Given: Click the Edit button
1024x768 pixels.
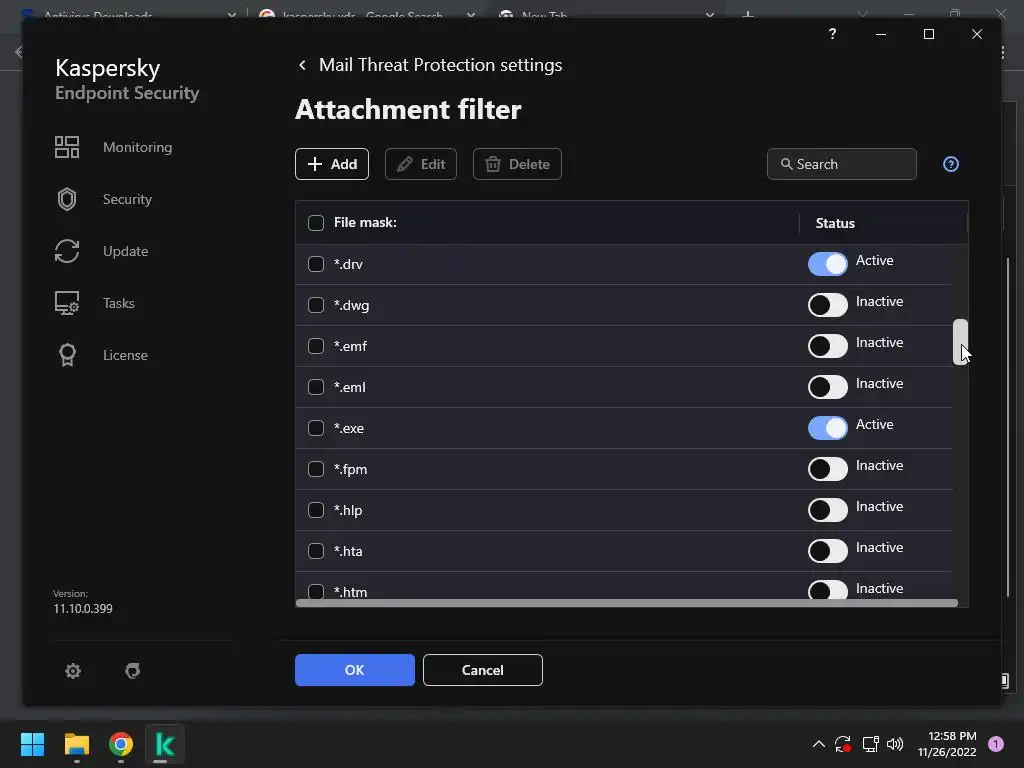Looking at the screenshot, I should [x=421, y=164].
